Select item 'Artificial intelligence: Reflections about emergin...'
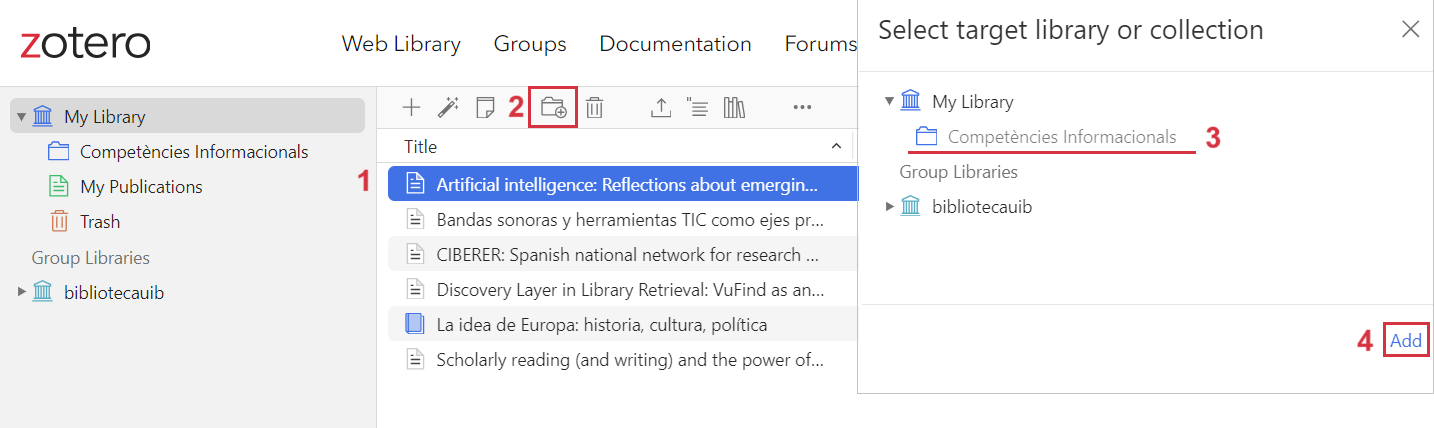The height and width of the screenshot is (428, 1434). [x=623, y=184]
